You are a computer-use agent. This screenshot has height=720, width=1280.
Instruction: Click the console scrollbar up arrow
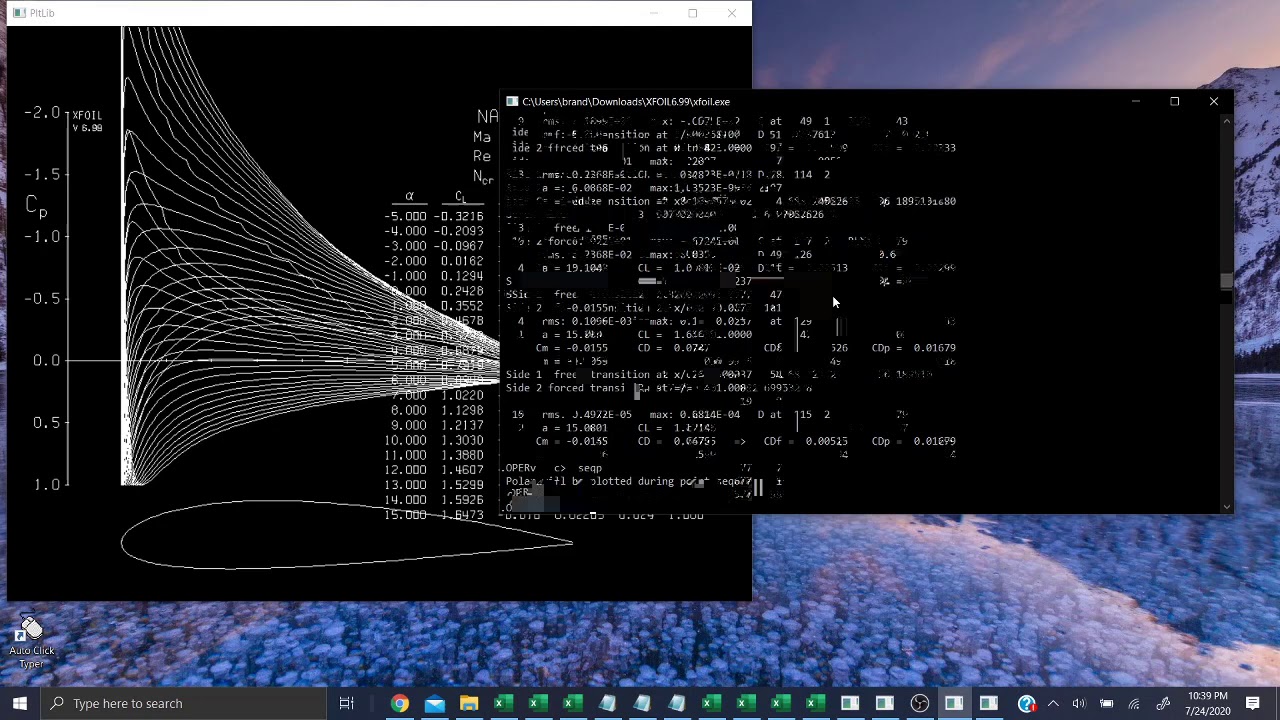point(1226,121)
